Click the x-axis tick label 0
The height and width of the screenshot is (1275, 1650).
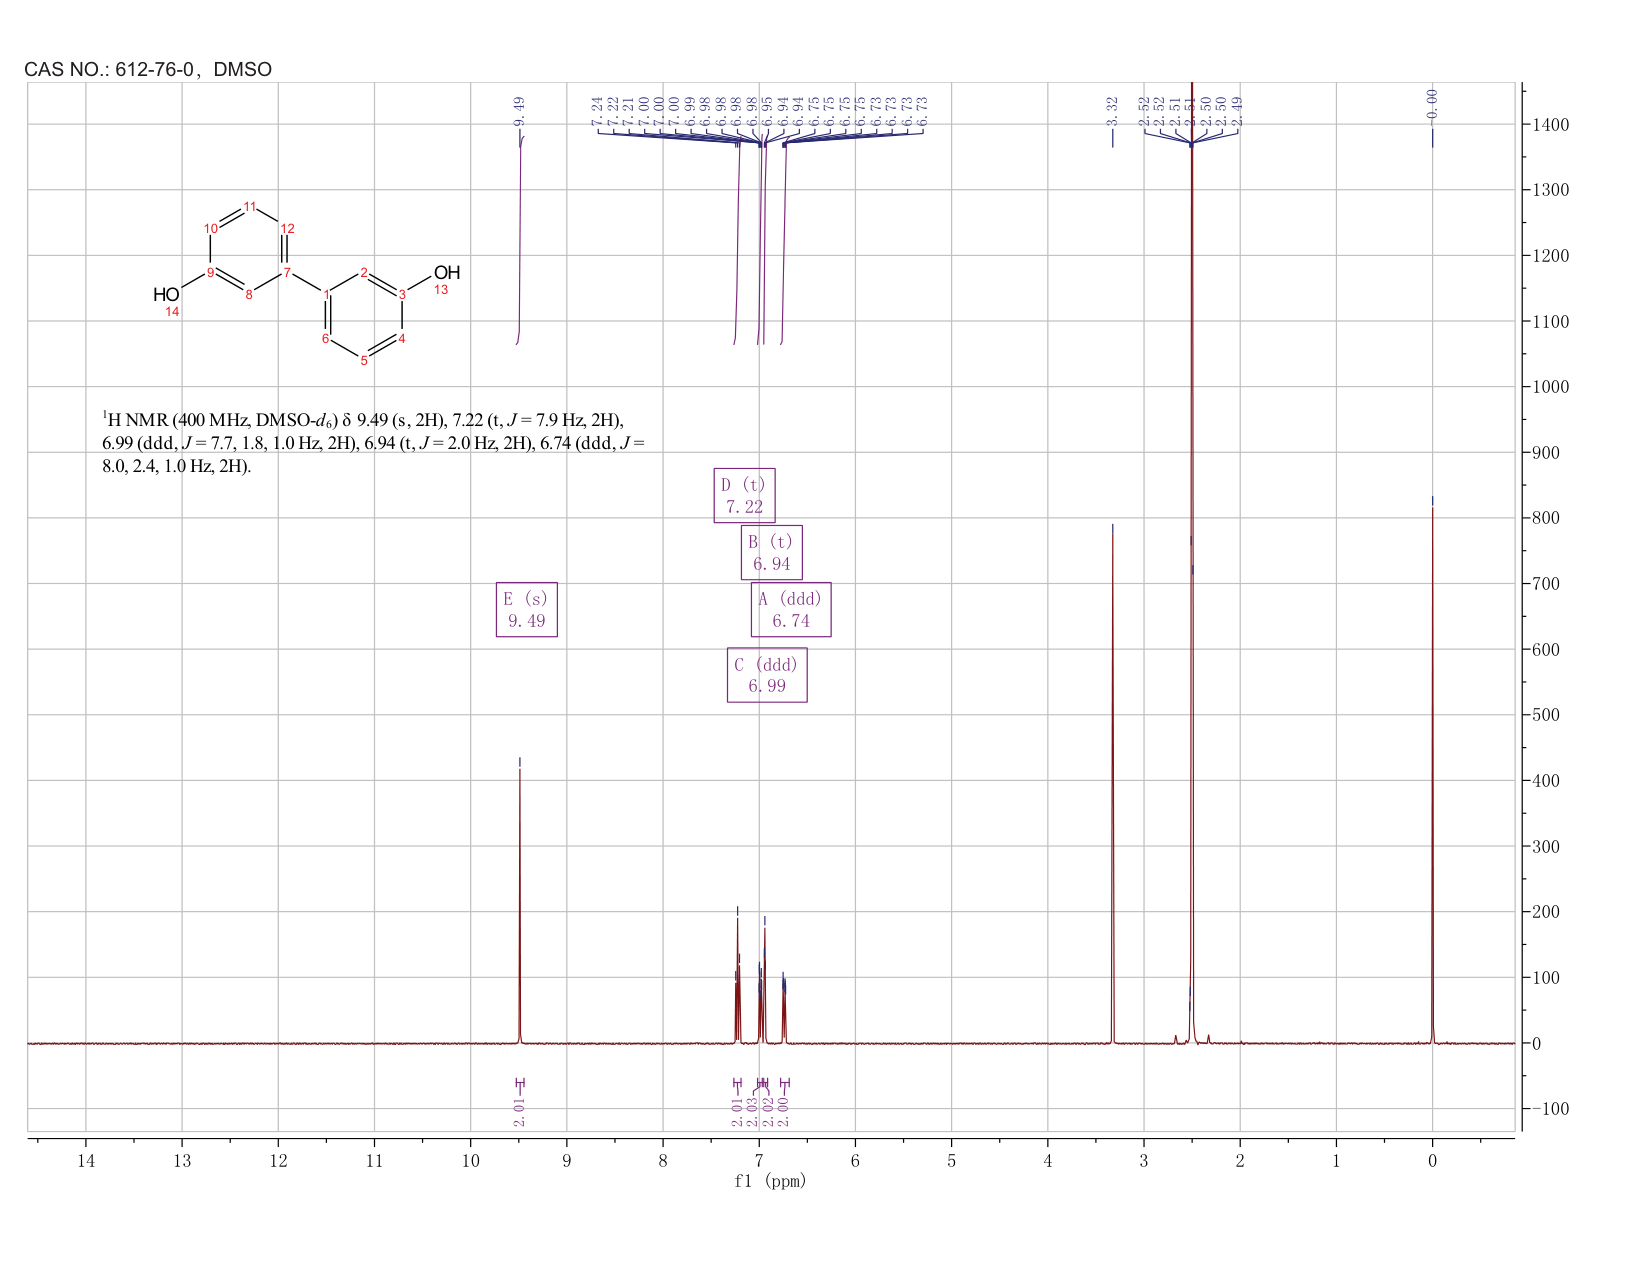[x=1432, y=1160]
